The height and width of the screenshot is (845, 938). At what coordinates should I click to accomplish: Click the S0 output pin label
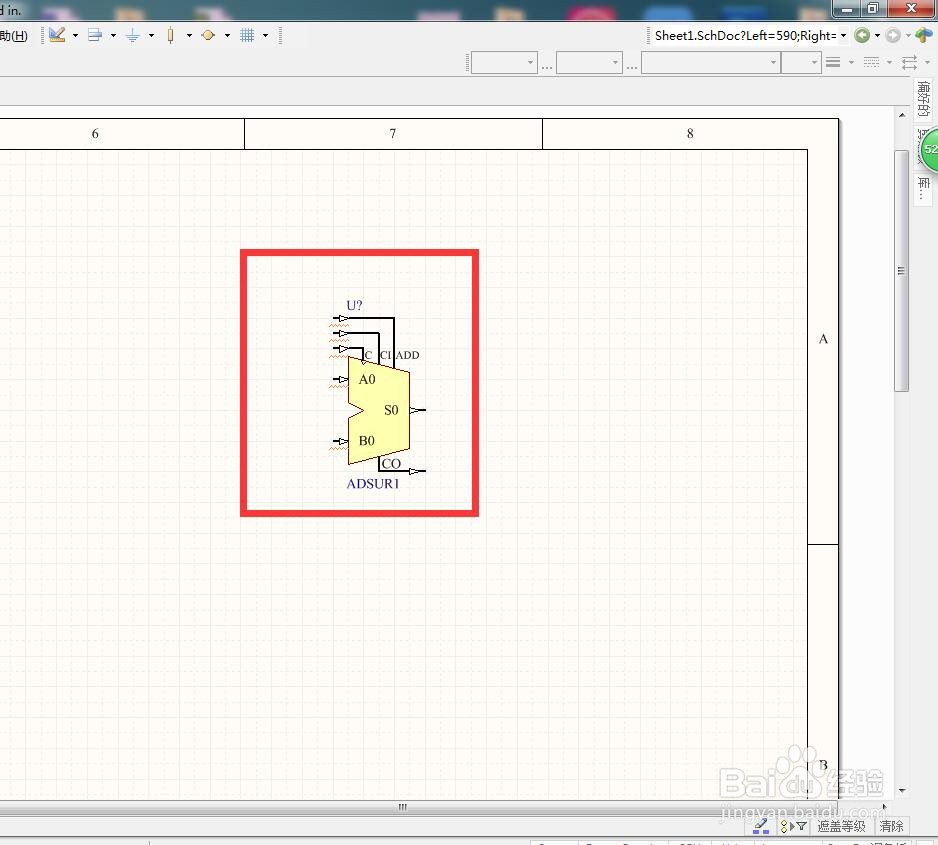point(391,410)
